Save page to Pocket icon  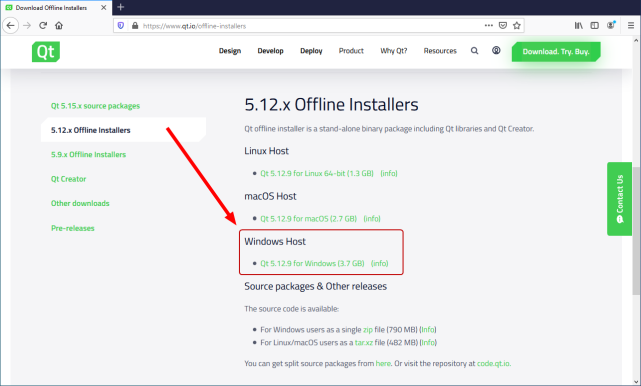pyautogui.click(x=503, y=25)
